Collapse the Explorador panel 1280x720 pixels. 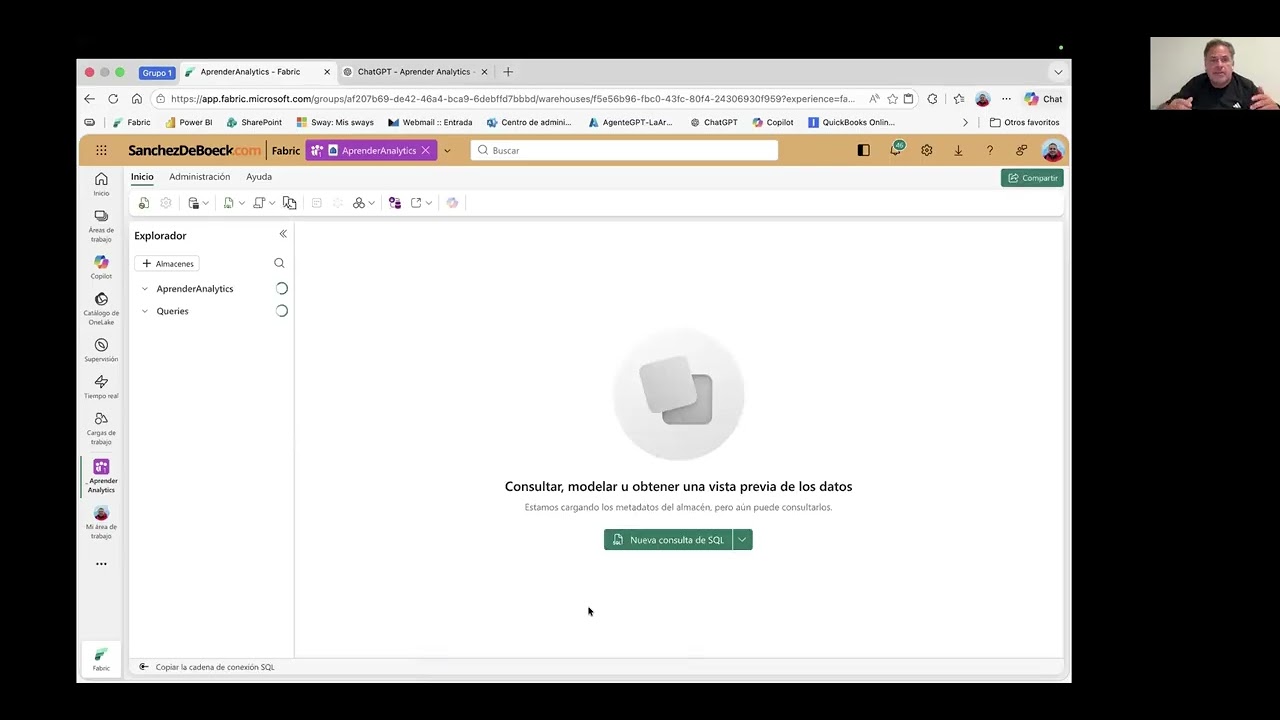283,234
